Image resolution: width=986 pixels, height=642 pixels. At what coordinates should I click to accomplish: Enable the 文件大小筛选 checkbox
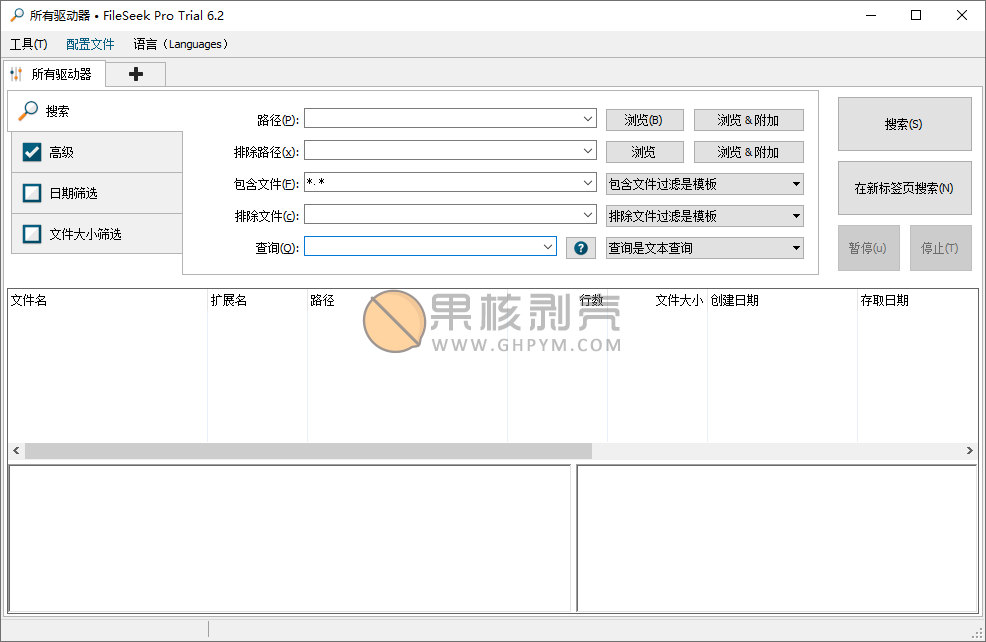[x=31, y=234]
